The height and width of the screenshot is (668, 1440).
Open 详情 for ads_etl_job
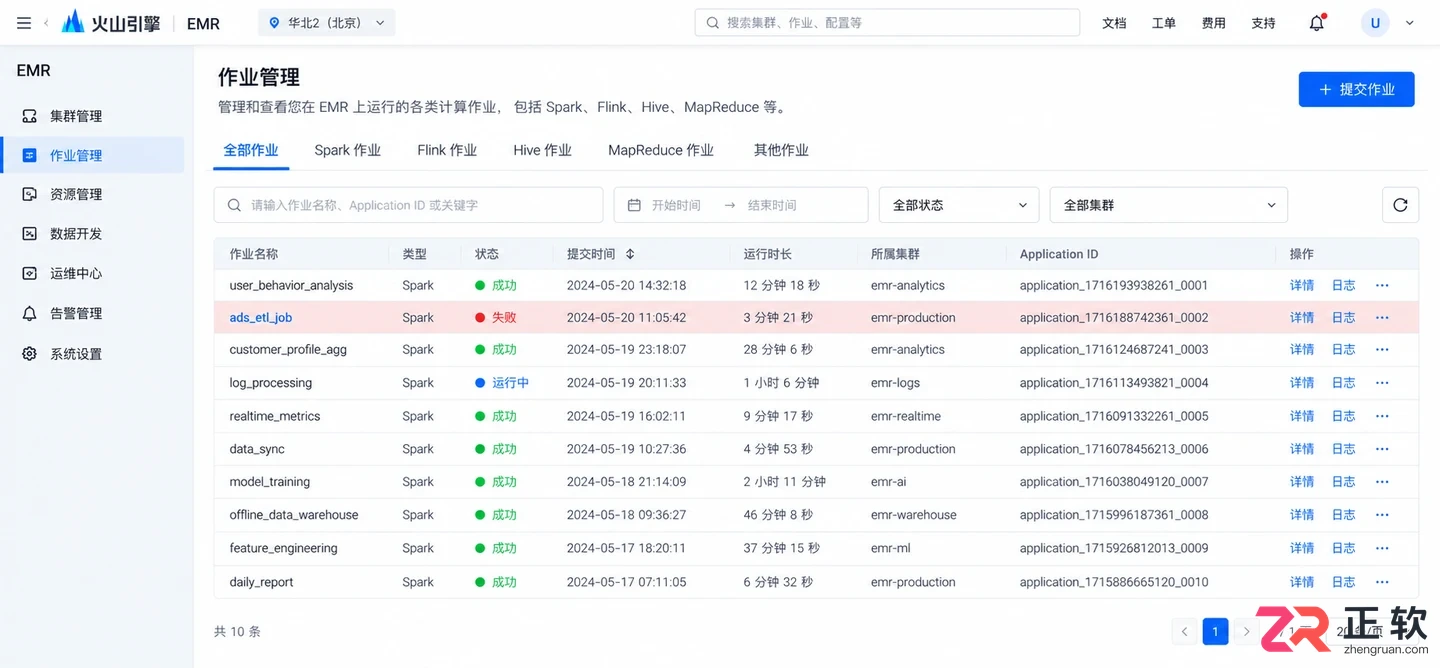pyautogui.click(x=1302, y=317)
